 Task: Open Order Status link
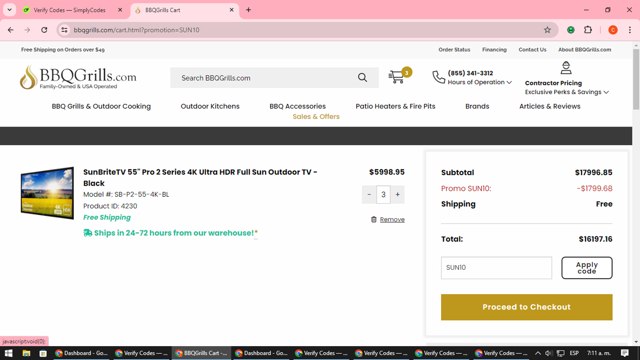pyautogui.click(x=454, y=49)
